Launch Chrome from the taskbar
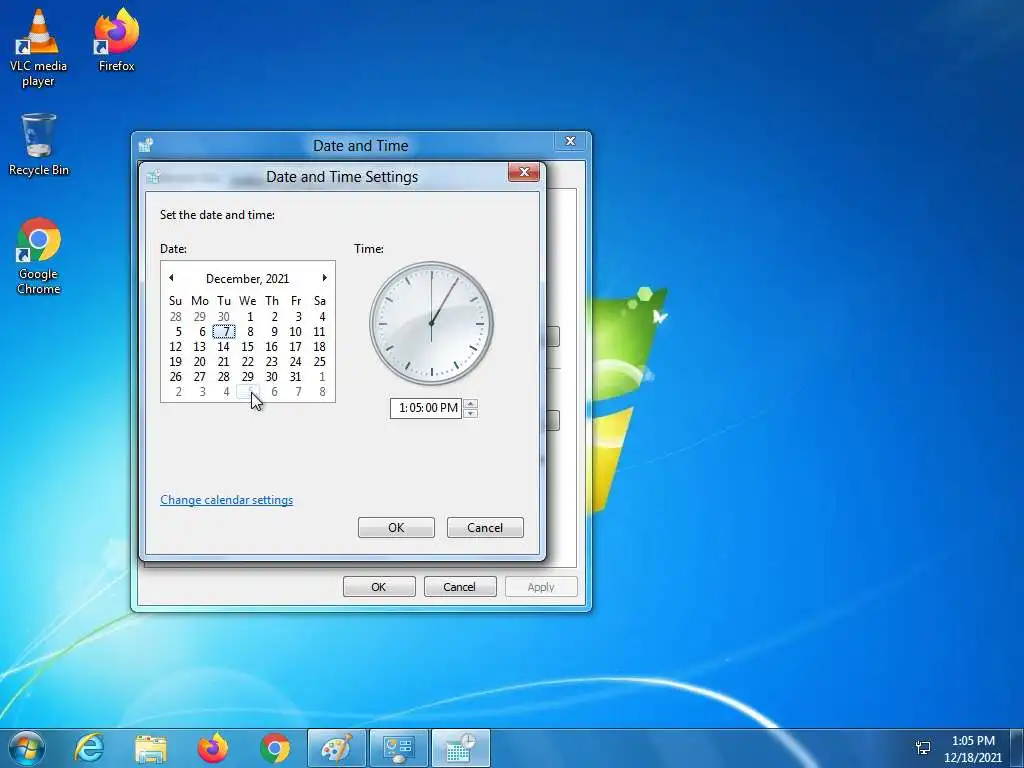 tap(275, 748)
